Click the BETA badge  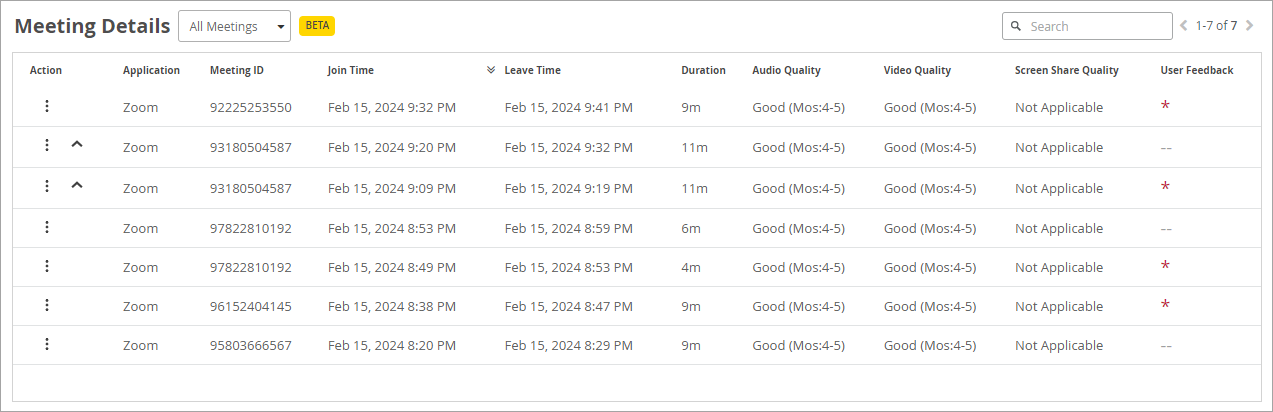click(317, 26)
